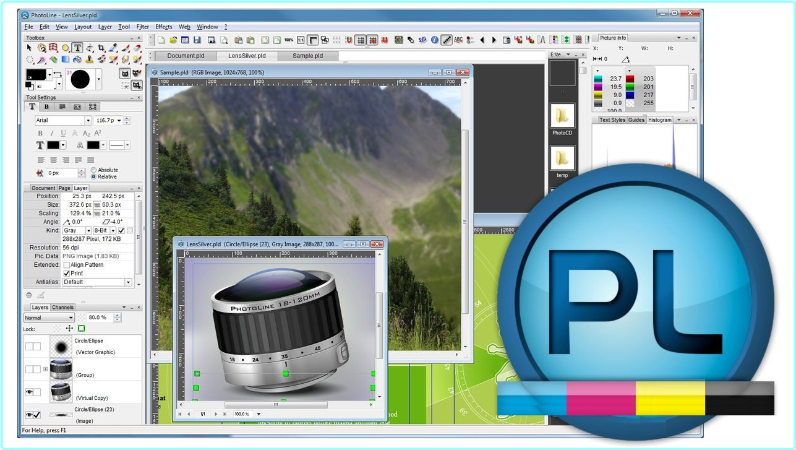This screenshot has height=450, width=796.
Task: Open the Layer menu
Action: pyautogui.click(x=105, y=26)
